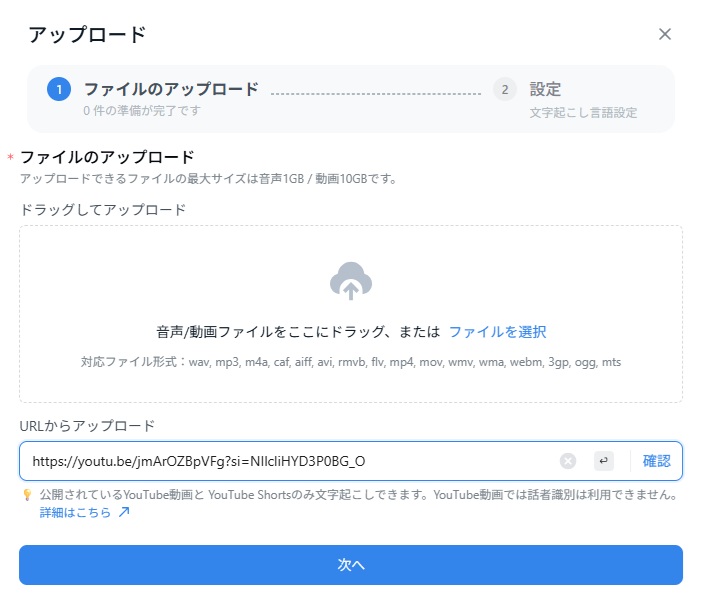703x614 pixels.
Task: Click the cloud upload icon
Action: click(x=350, y=281)
